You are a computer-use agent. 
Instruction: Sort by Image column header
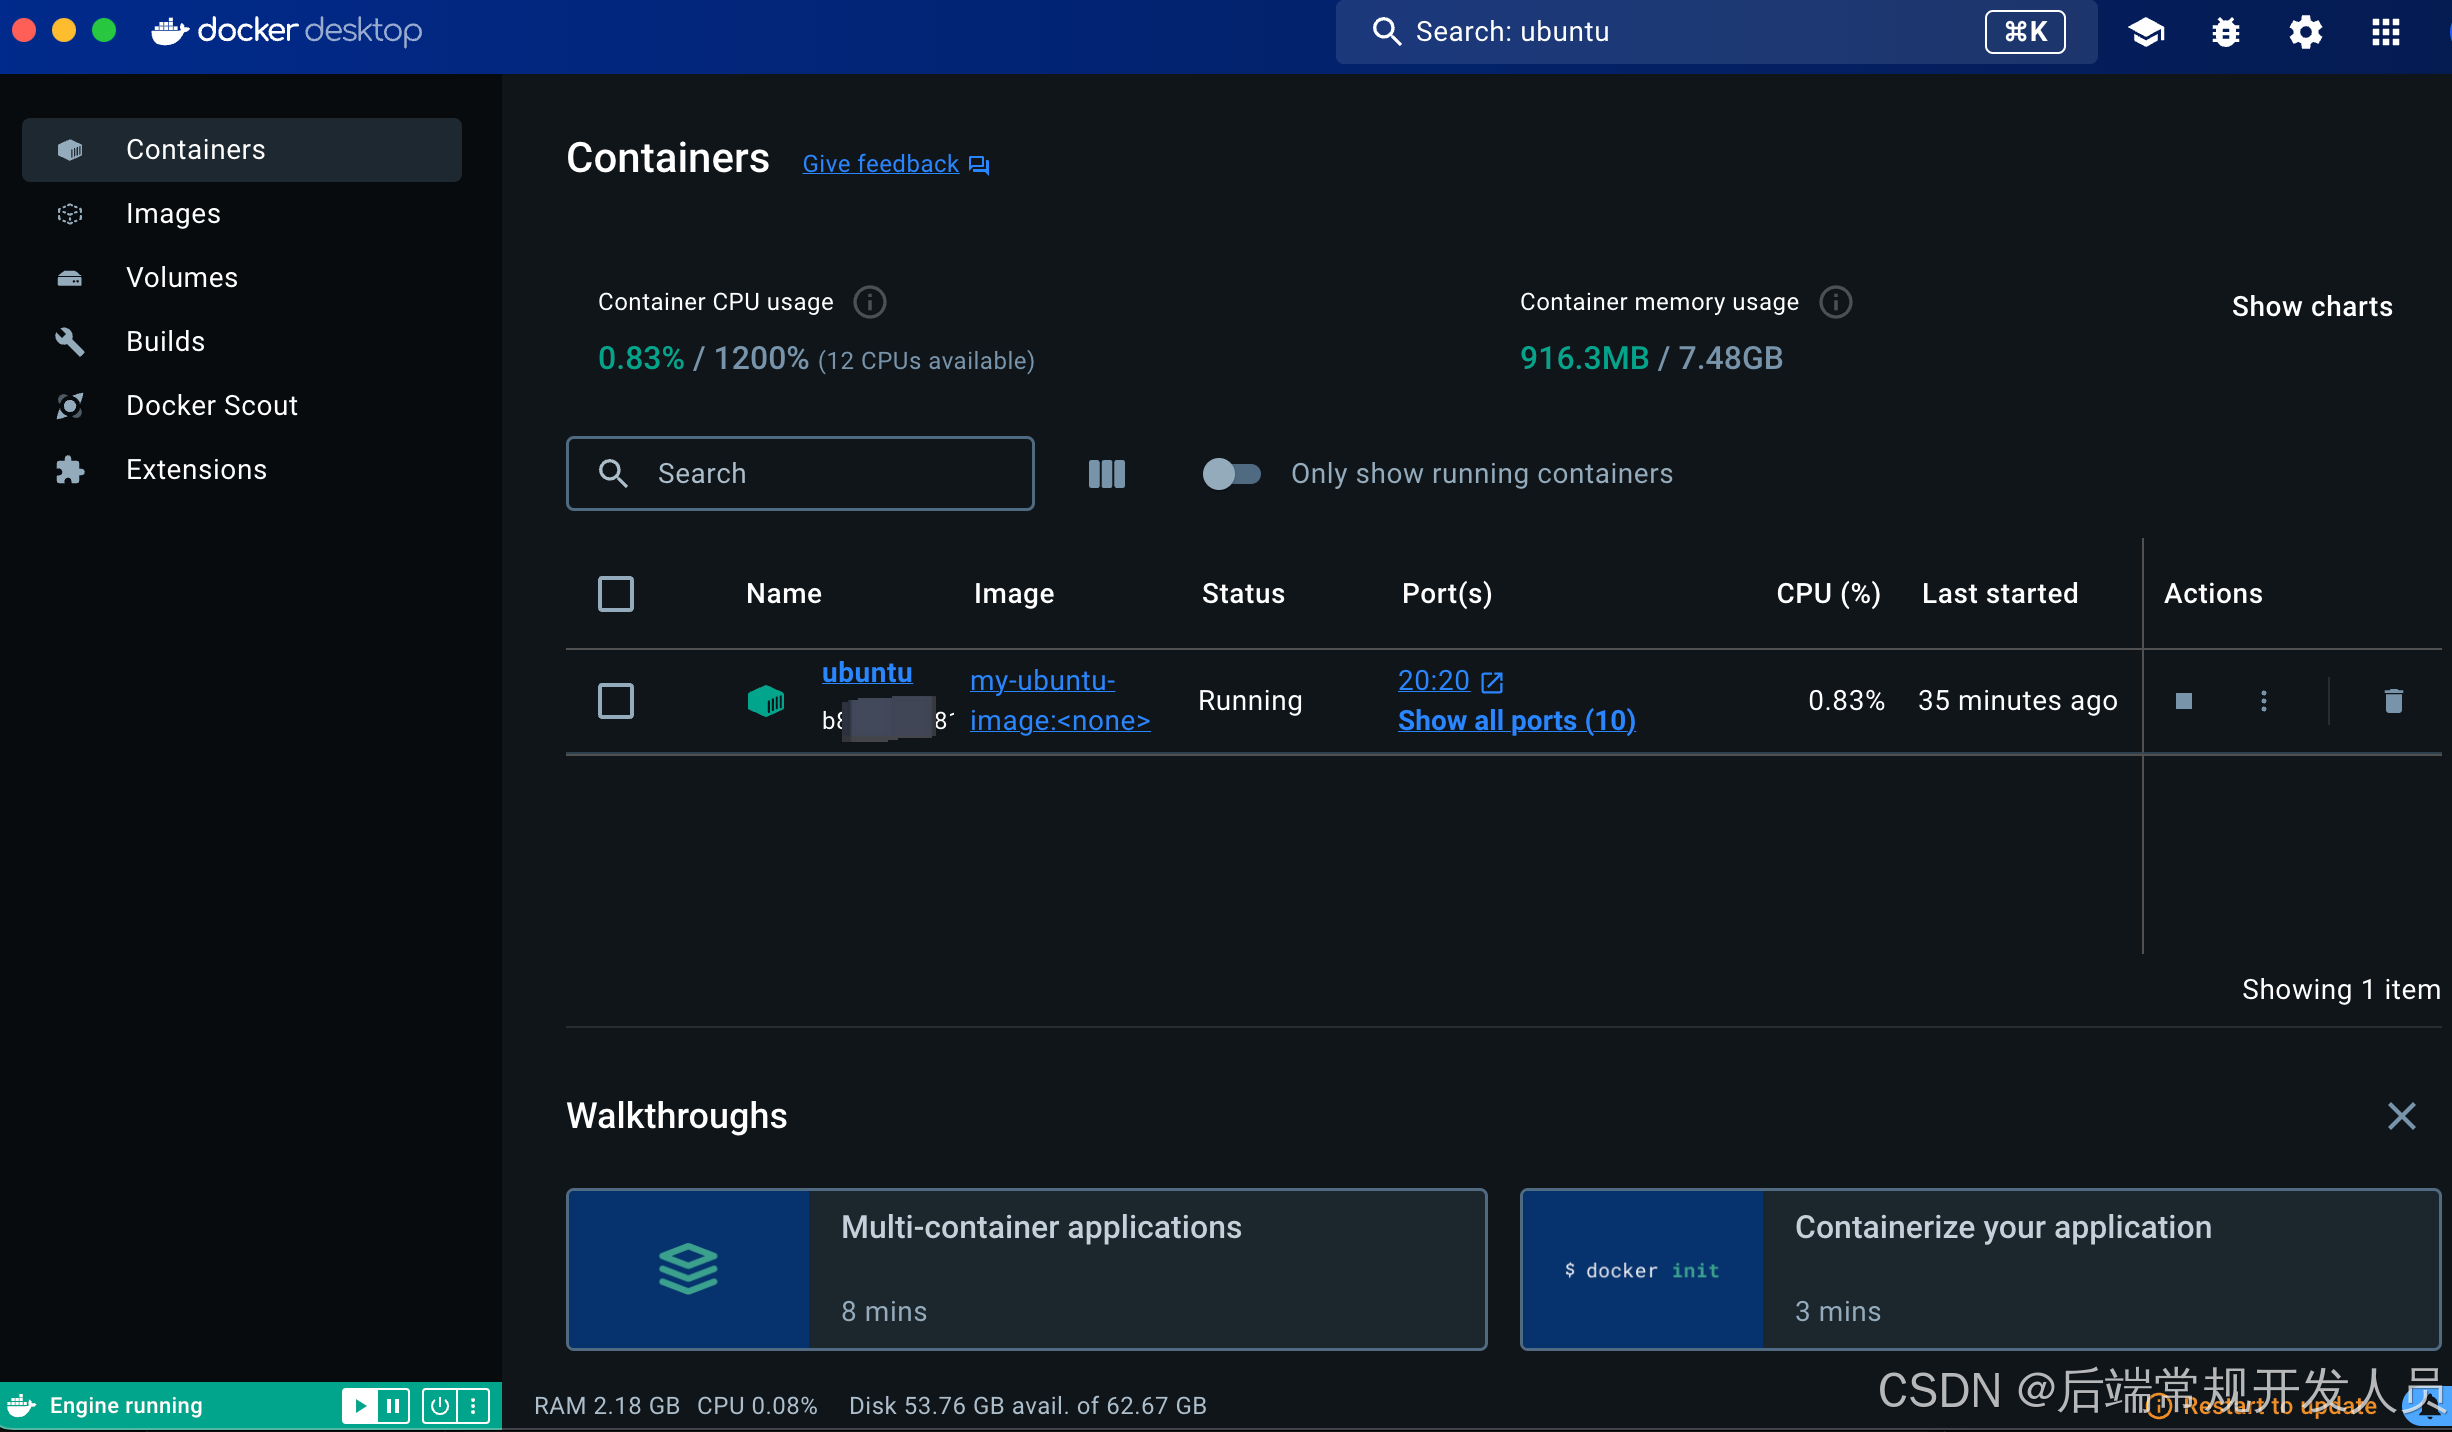click(1014, 594)
